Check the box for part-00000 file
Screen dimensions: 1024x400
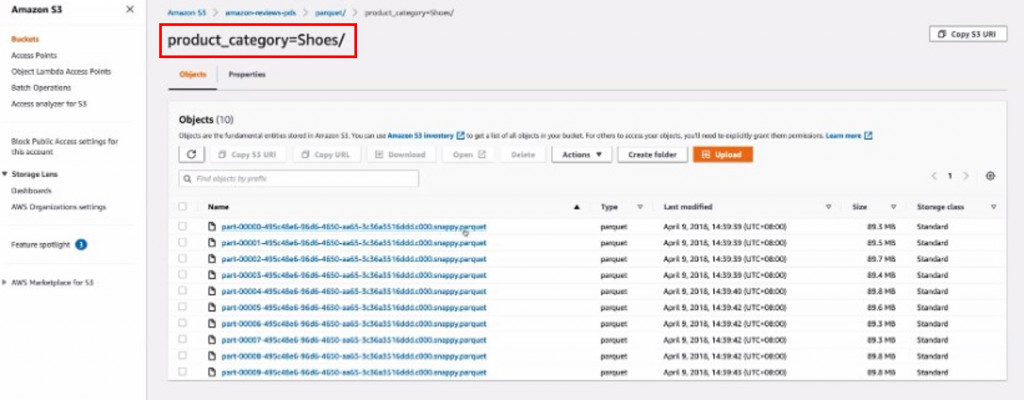(183, 227)
